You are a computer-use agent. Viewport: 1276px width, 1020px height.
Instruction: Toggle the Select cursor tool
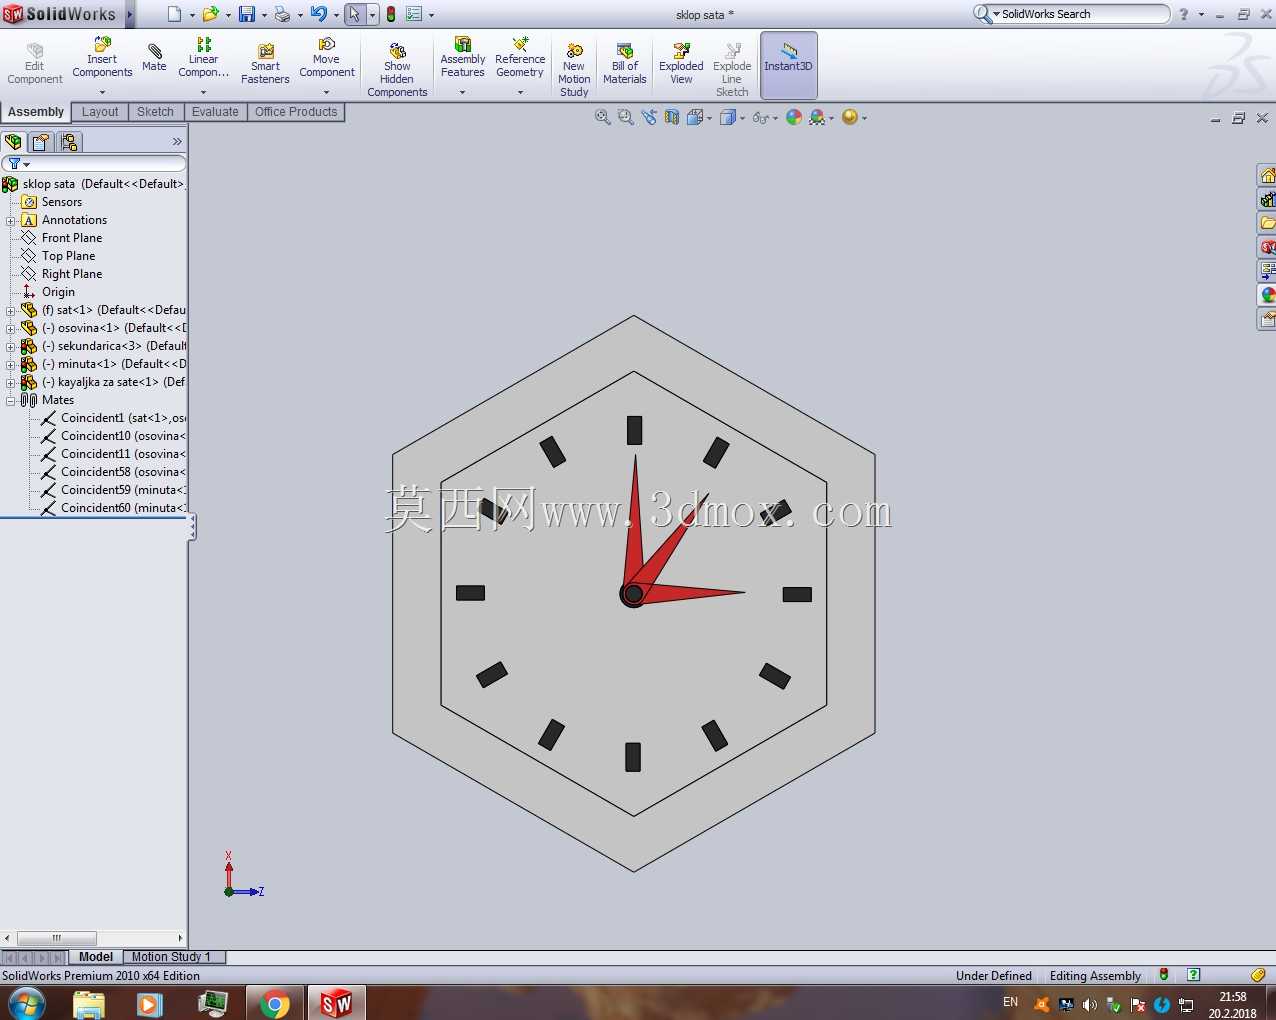point(354,14)
